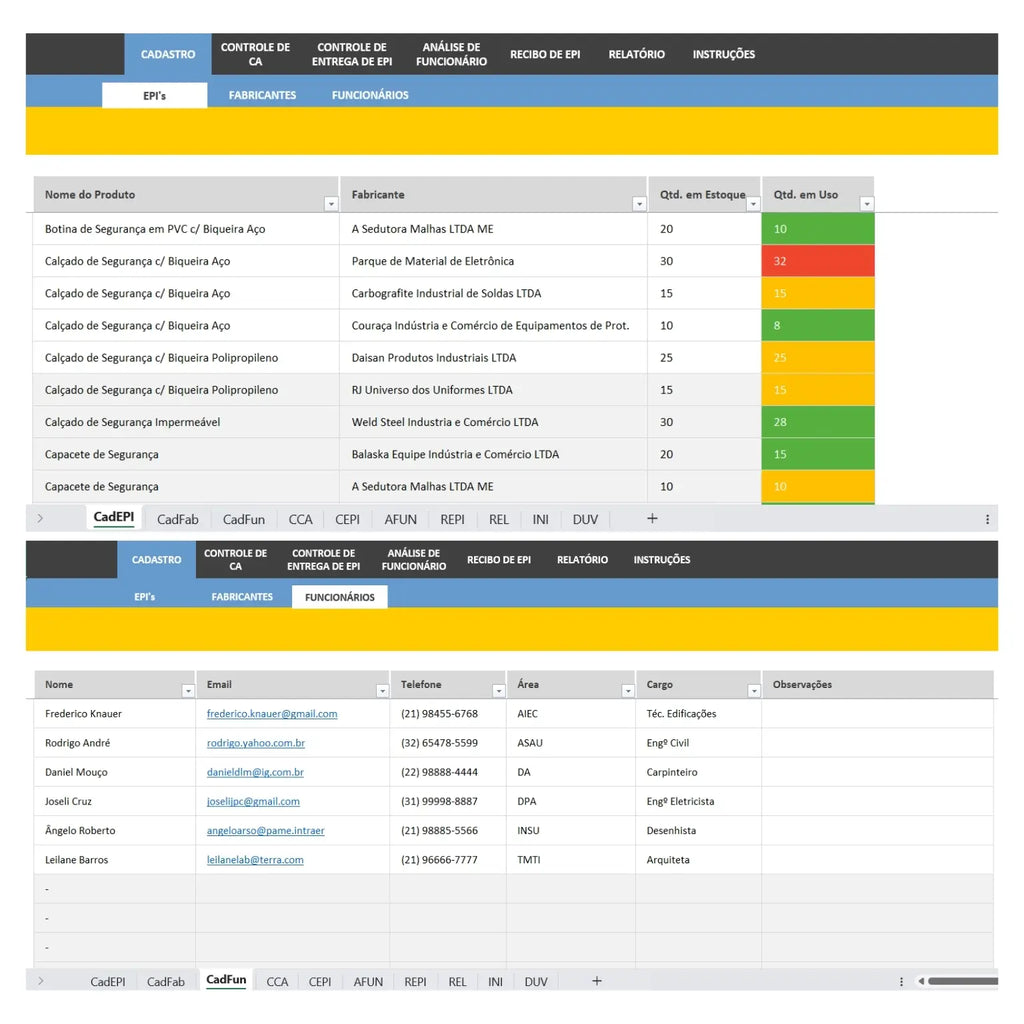Open frederico.knauer@gmail.com email link
Image resolution: width=1024 pixels, height=1024 pixels.
pos(272,714)
